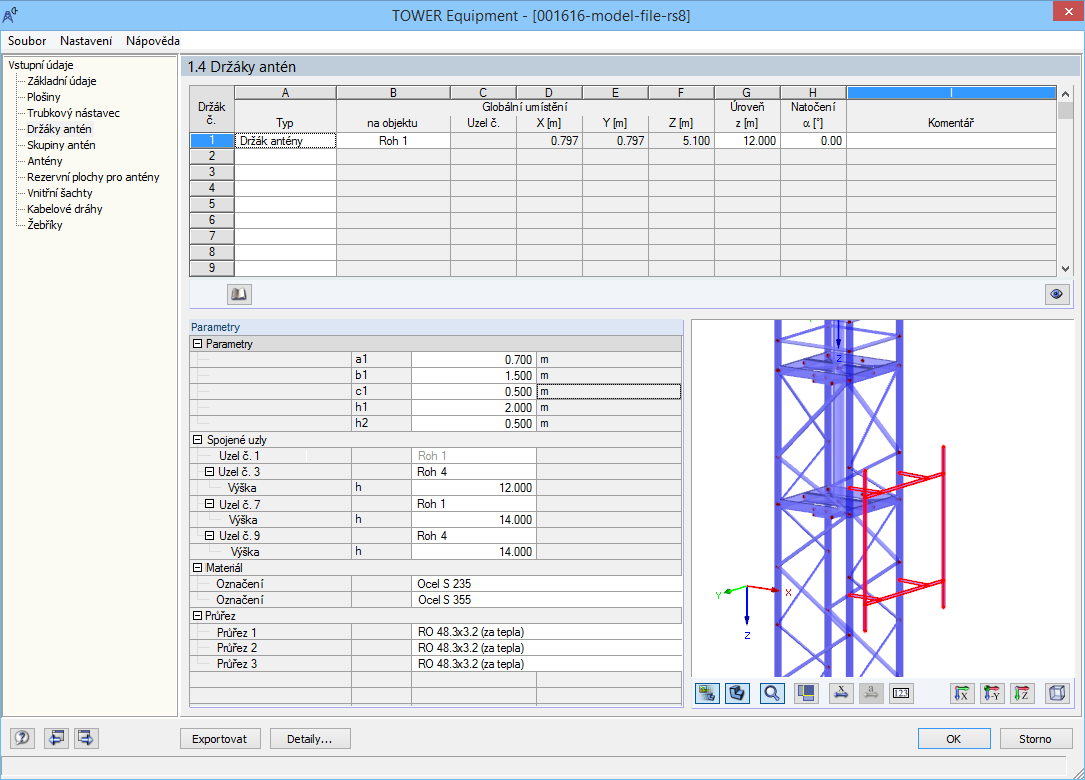This screenshot has height=780, width=1085.
Task: Edit the h2 value 0.500
Action: [473, 424]
